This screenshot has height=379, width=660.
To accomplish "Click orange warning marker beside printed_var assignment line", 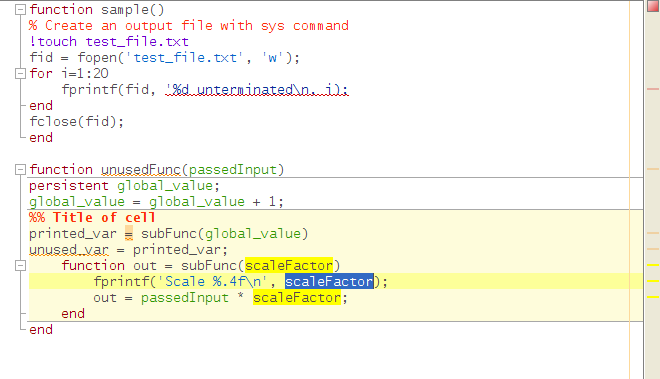I will (653, 233).
